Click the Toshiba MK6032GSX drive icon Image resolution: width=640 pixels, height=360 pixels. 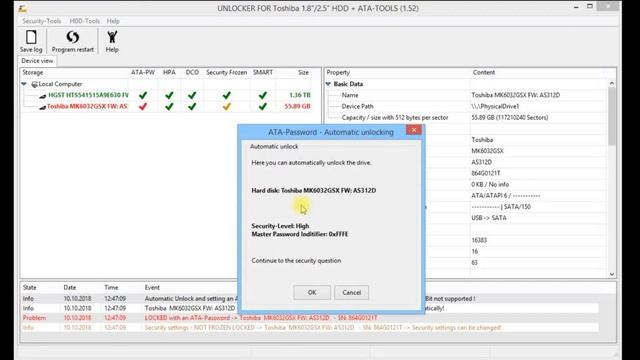click(x=42, y=107)
